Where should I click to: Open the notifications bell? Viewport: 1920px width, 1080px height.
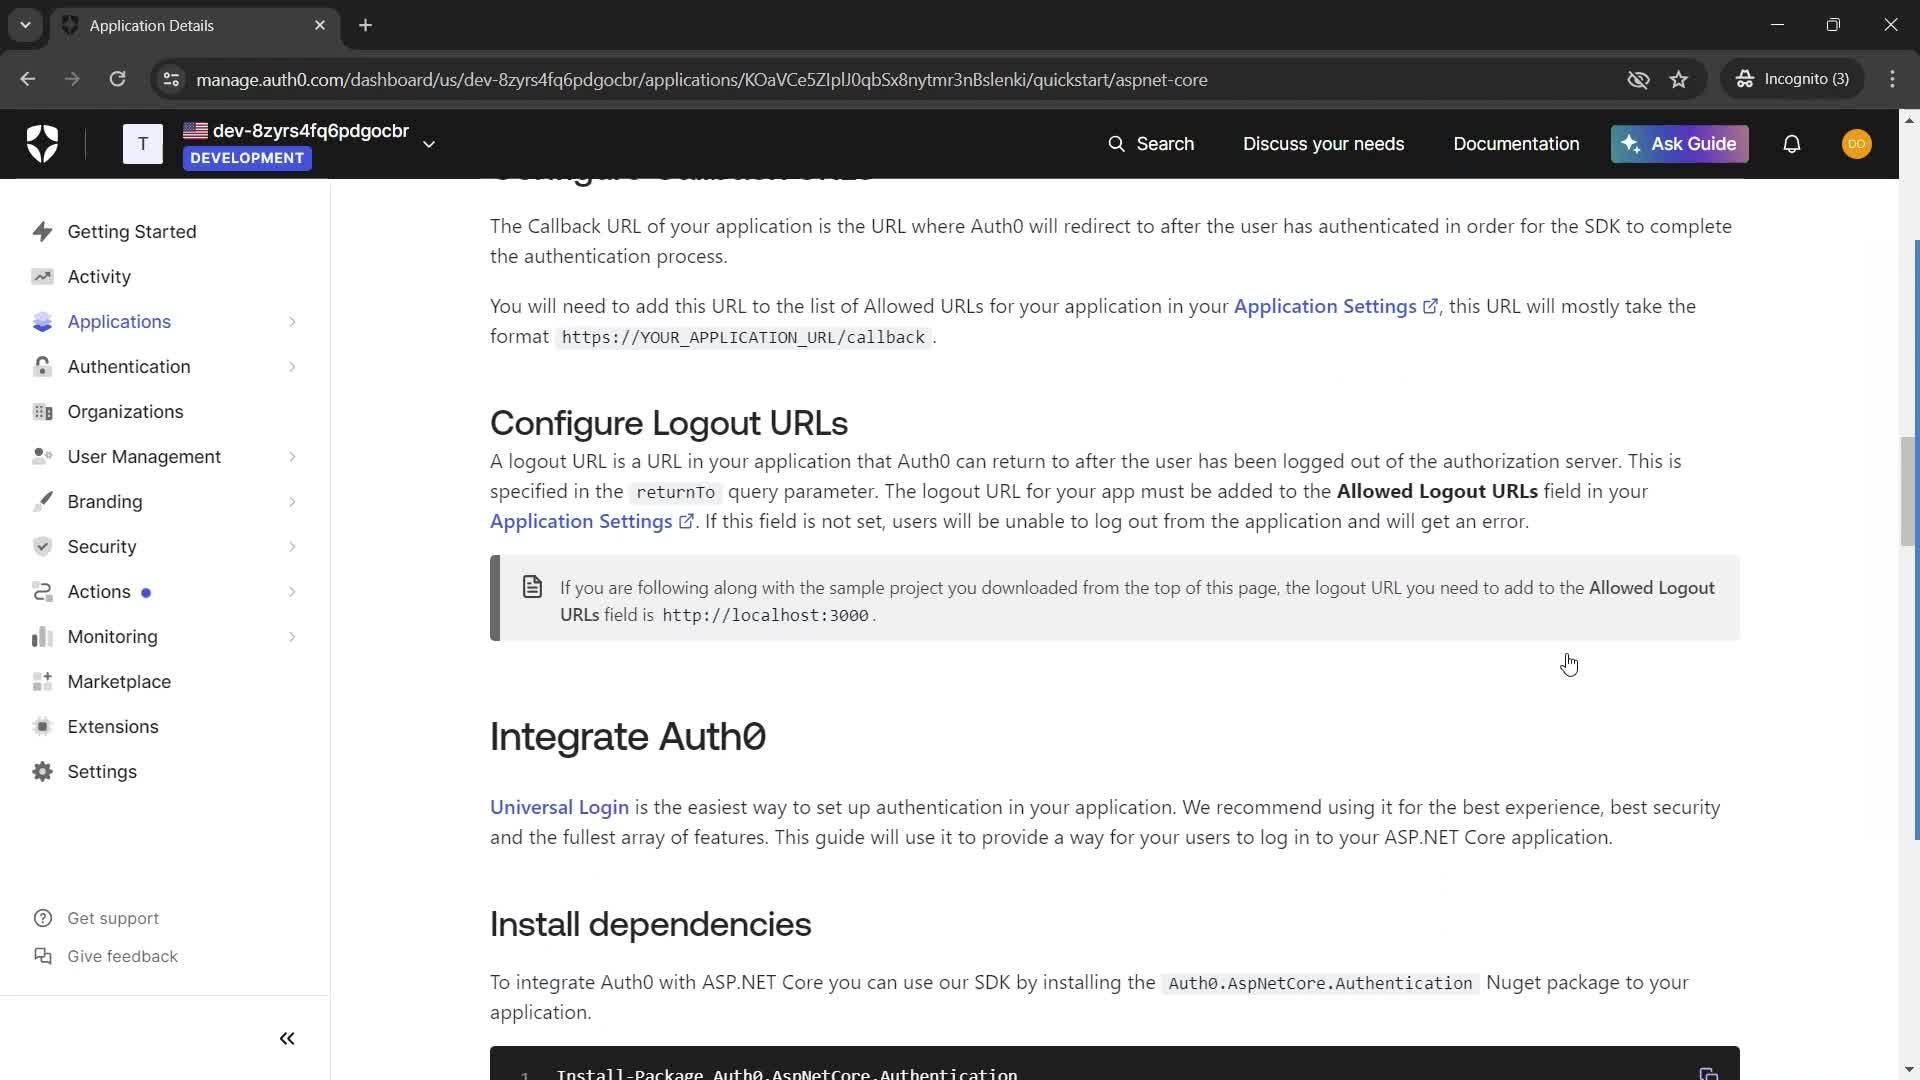click(1792, 144)
